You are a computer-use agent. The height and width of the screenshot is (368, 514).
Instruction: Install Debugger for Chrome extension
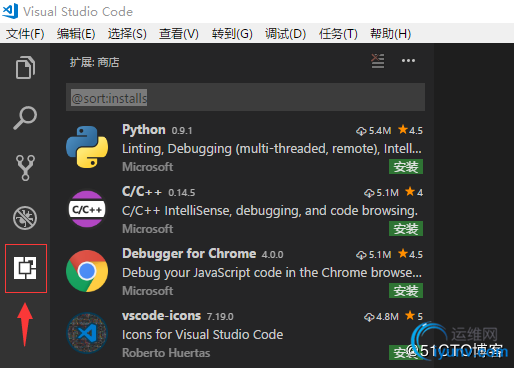[x=406, y=291]
